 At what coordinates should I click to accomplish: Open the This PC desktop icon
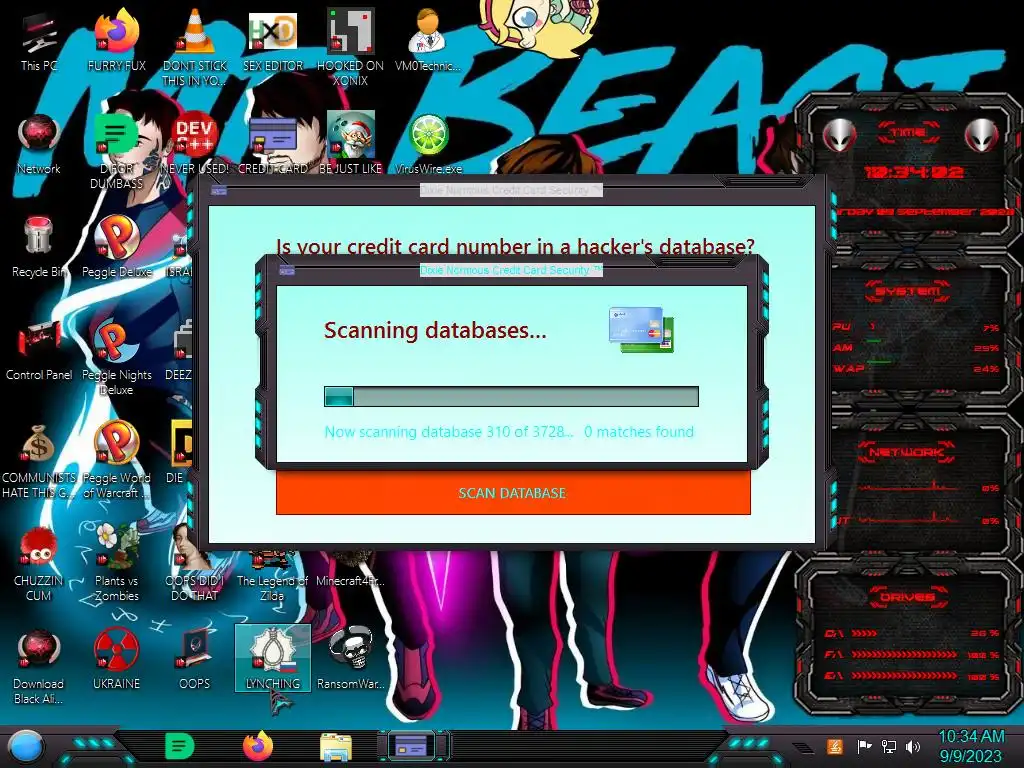point(39,41)
